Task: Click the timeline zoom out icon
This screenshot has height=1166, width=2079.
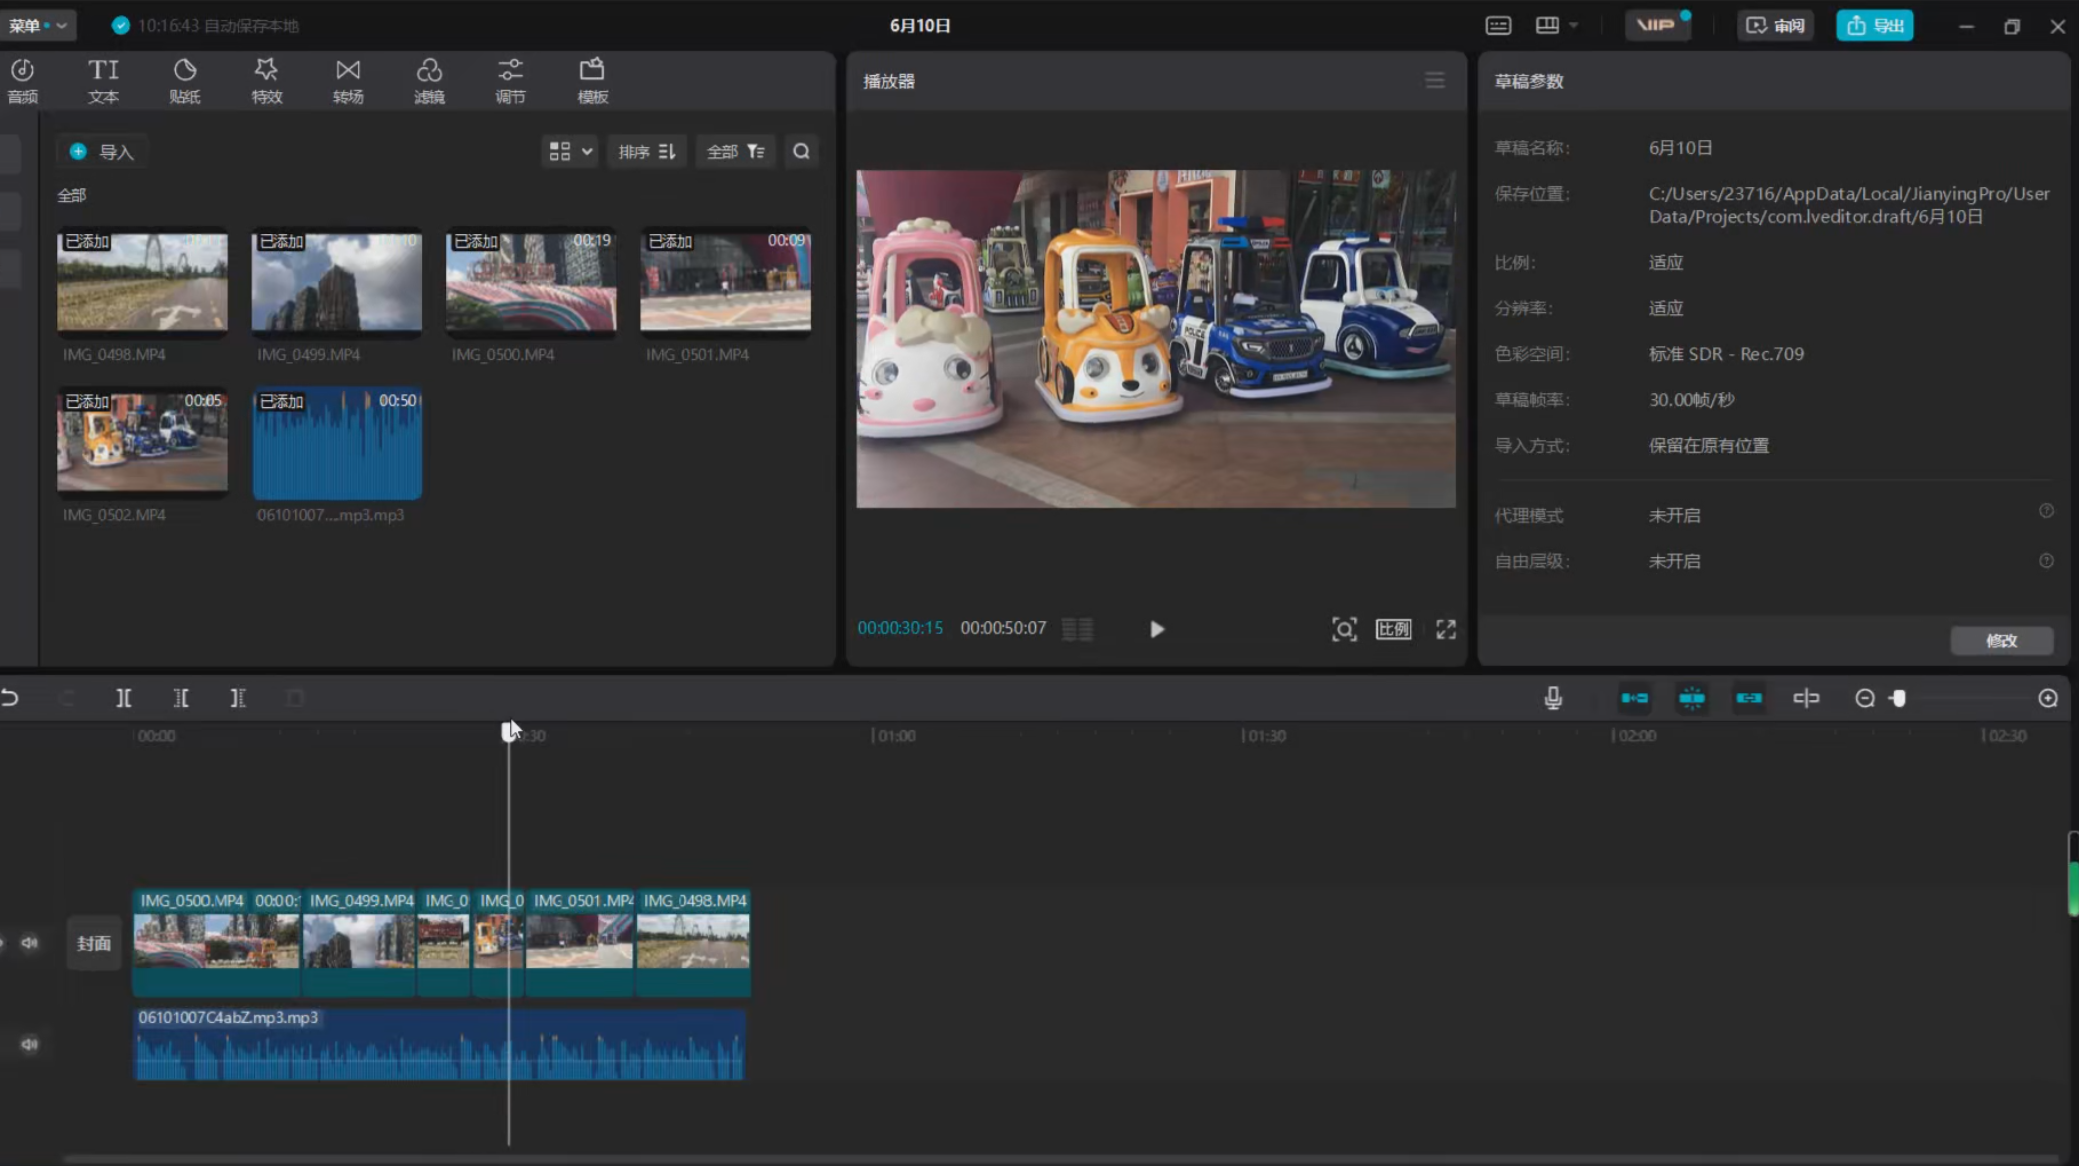Action: click(x=1864, y=698)
